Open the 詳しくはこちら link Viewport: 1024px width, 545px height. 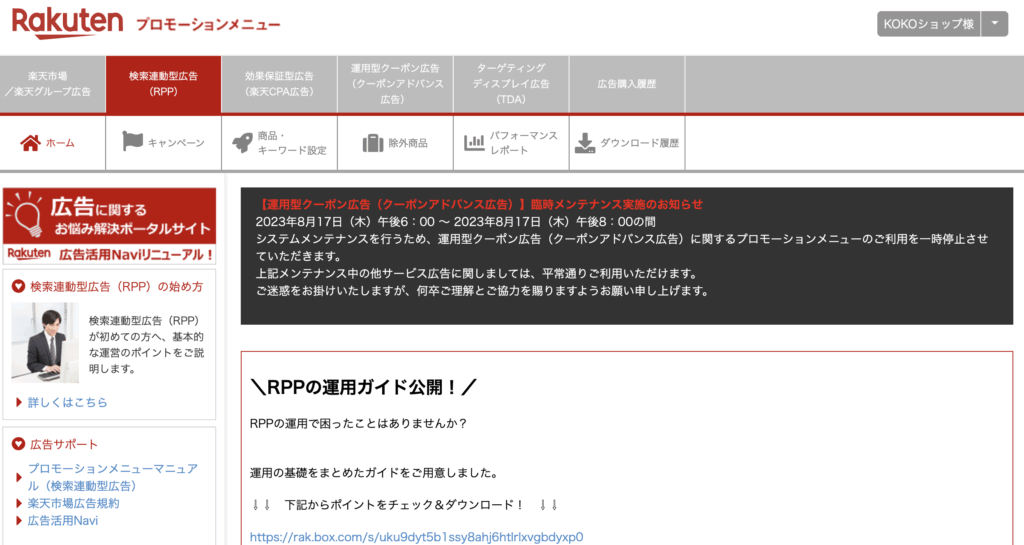67,403
